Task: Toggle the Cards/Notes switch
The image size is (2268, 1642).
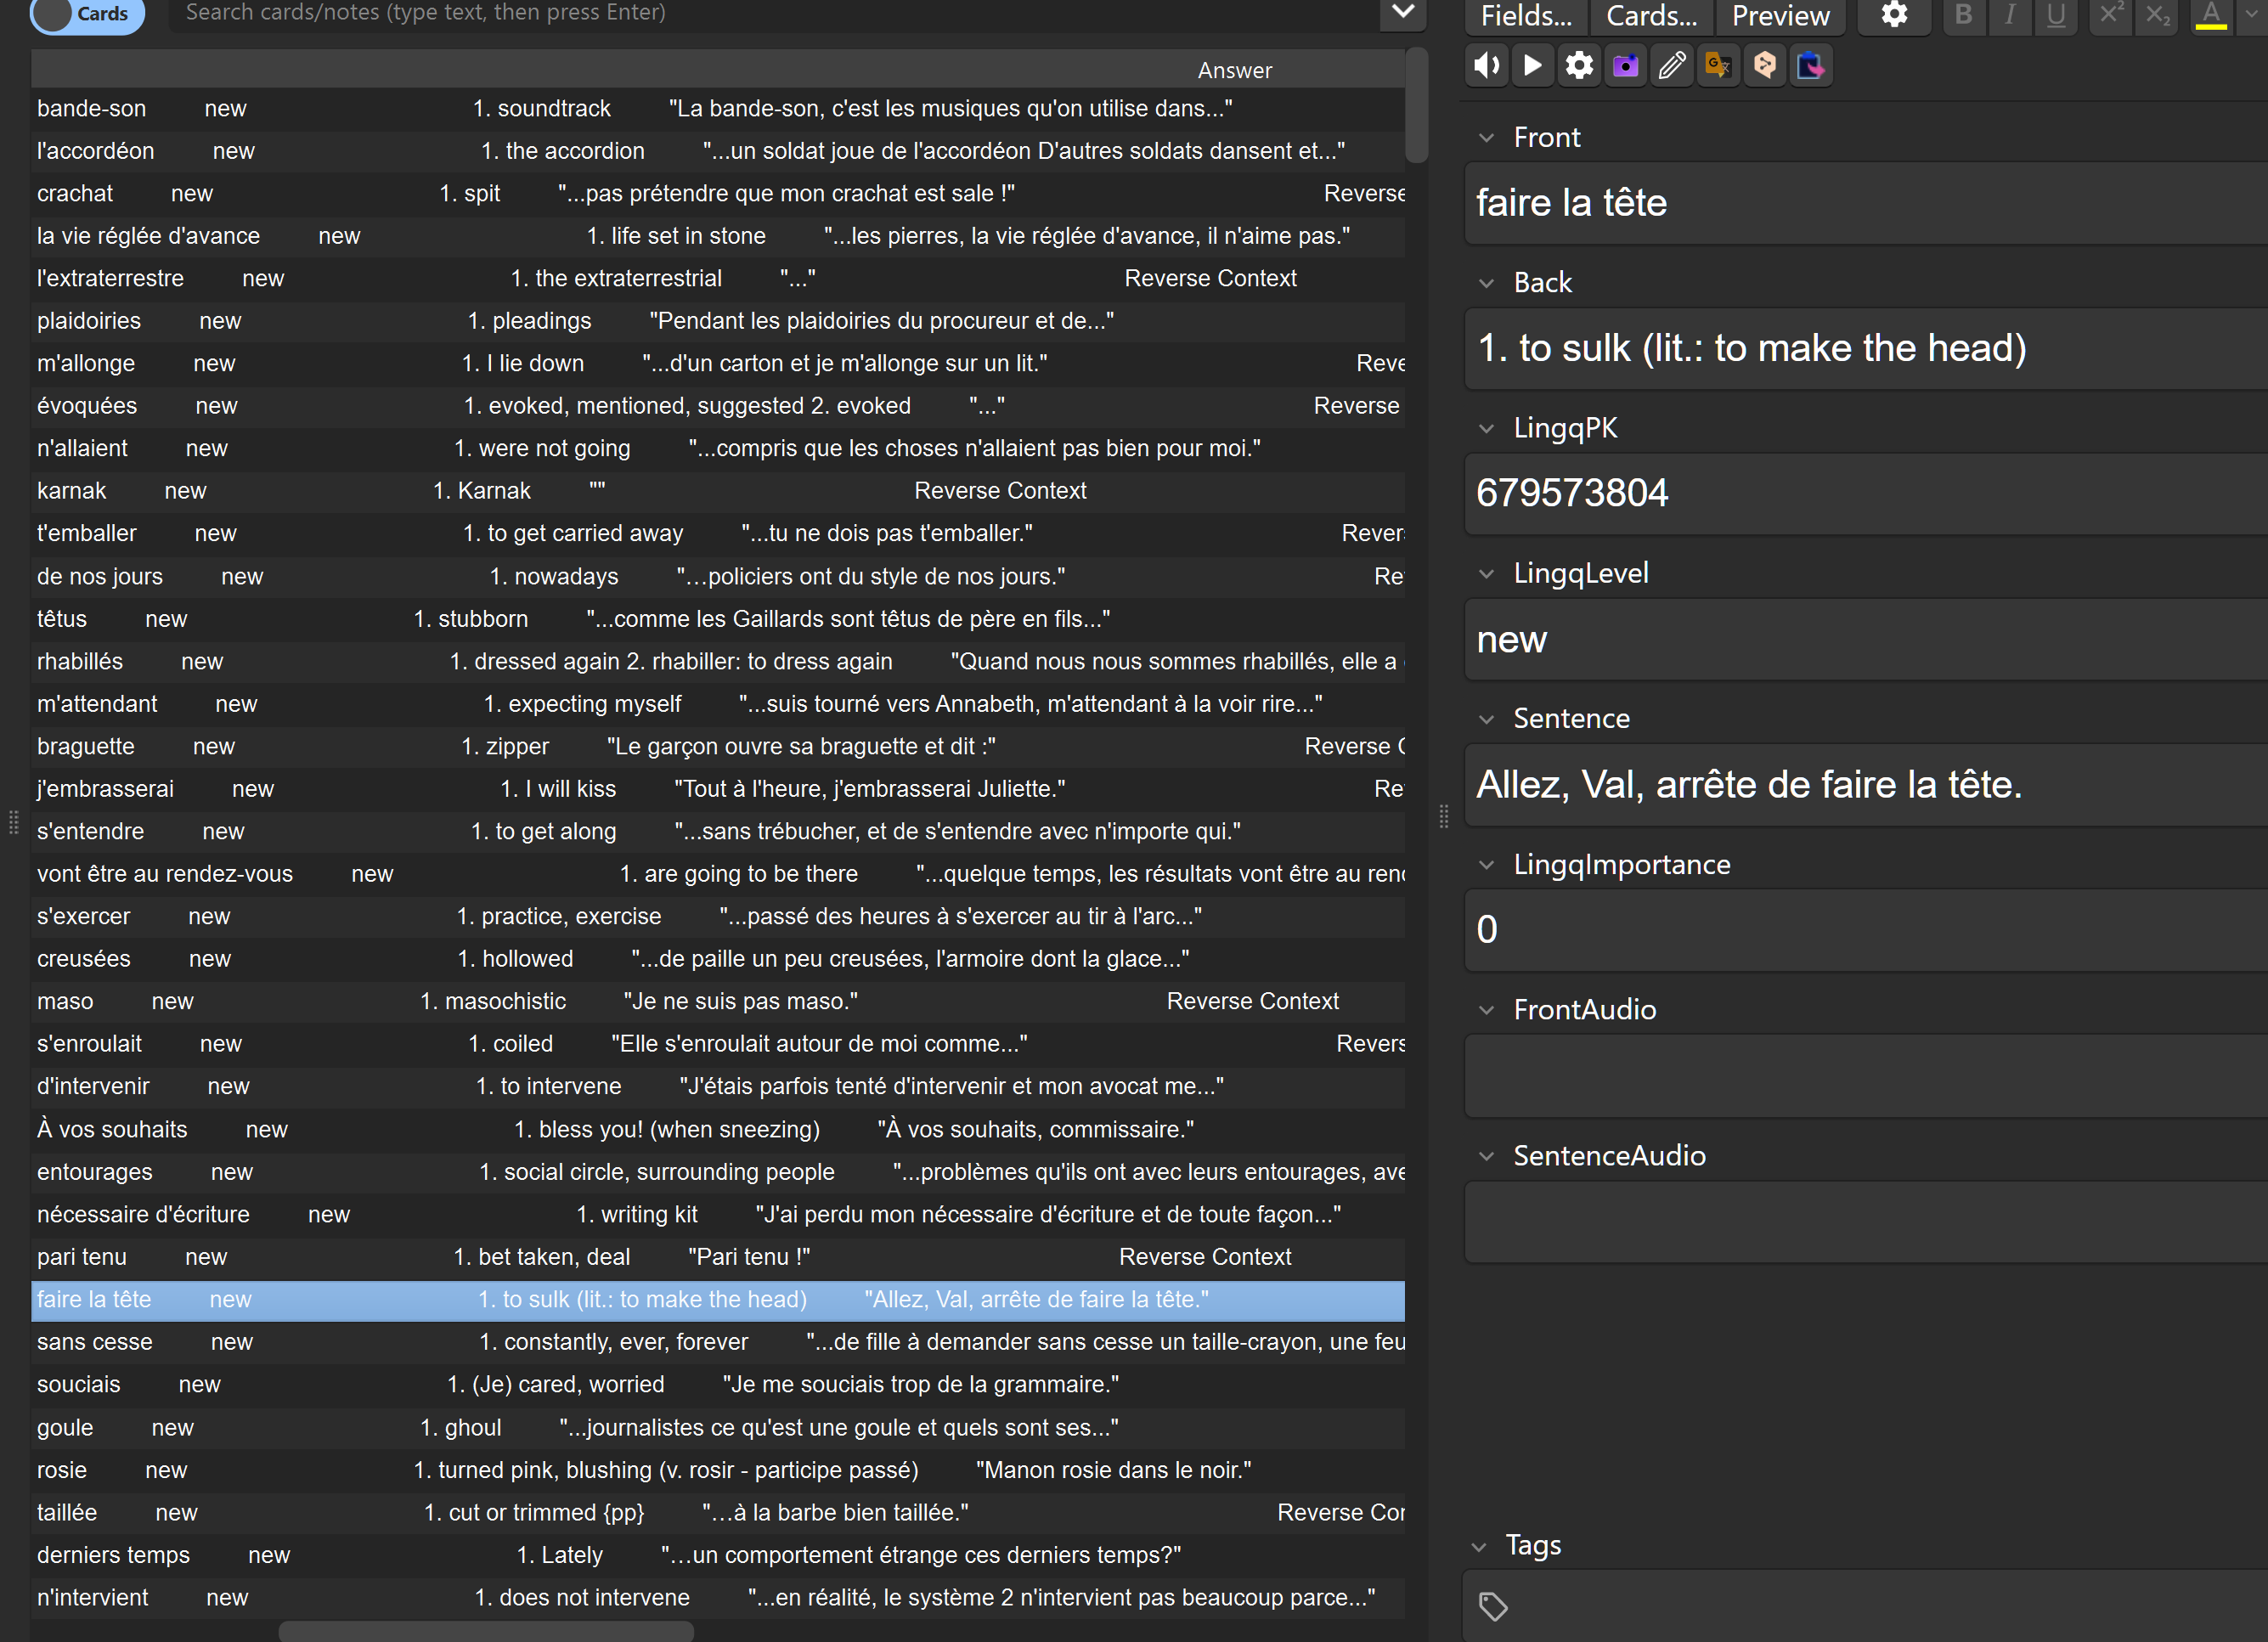Action: click(x=87, y=14)
